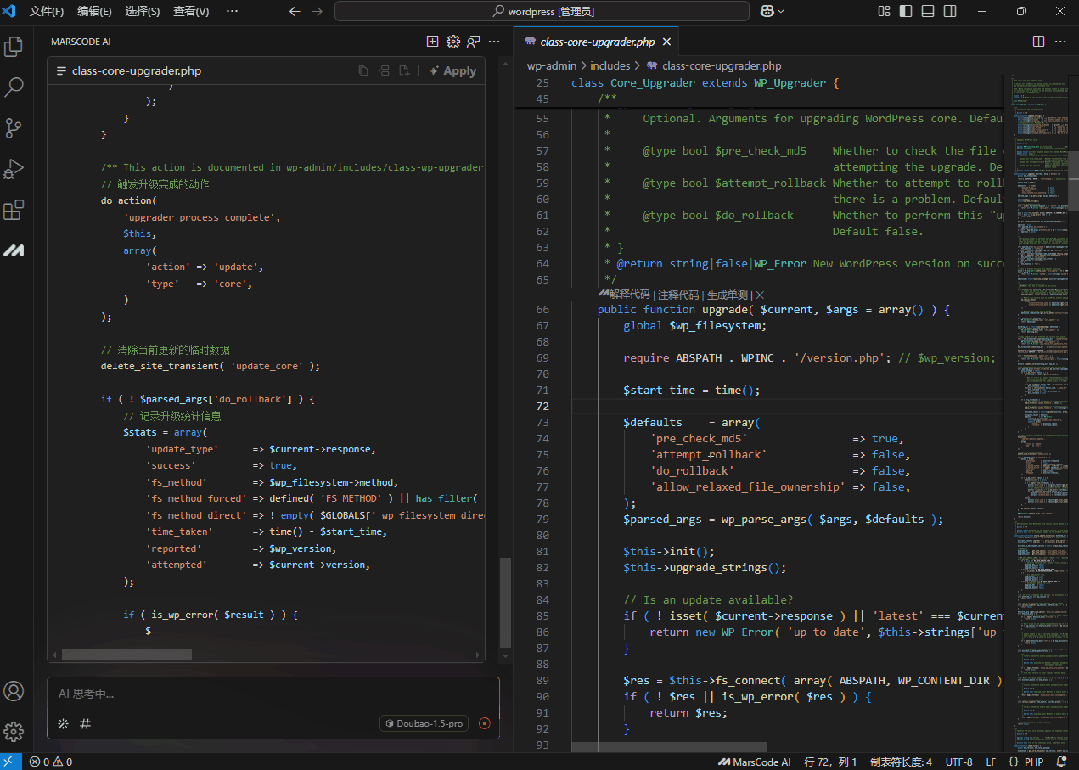Close the class-core-upgrader.php tab

(667, 42)
